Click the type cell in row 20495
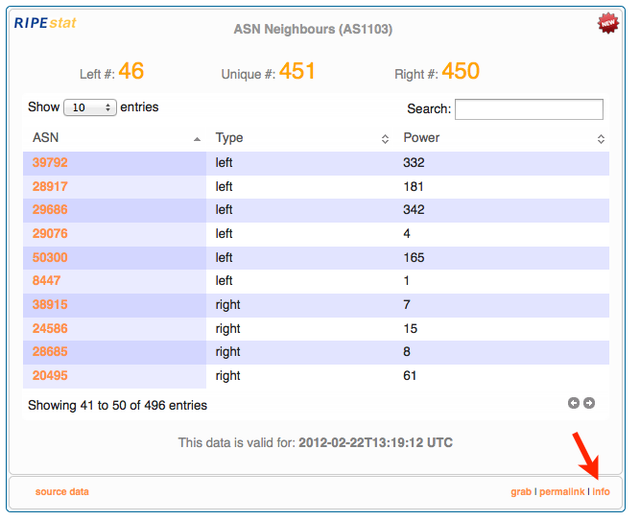The width and height of the screenshot is (640, 520). (x=228, y=376)
